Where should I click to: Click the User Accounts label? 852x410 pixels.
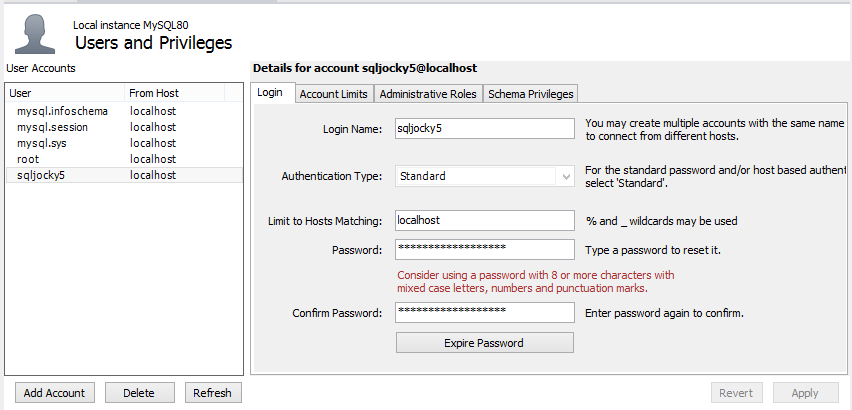(x=41, y=68)
